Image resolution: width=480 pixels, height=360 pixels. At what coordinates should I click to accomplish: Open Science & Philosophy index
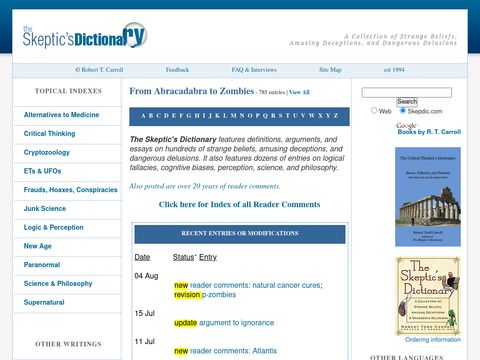58,283
